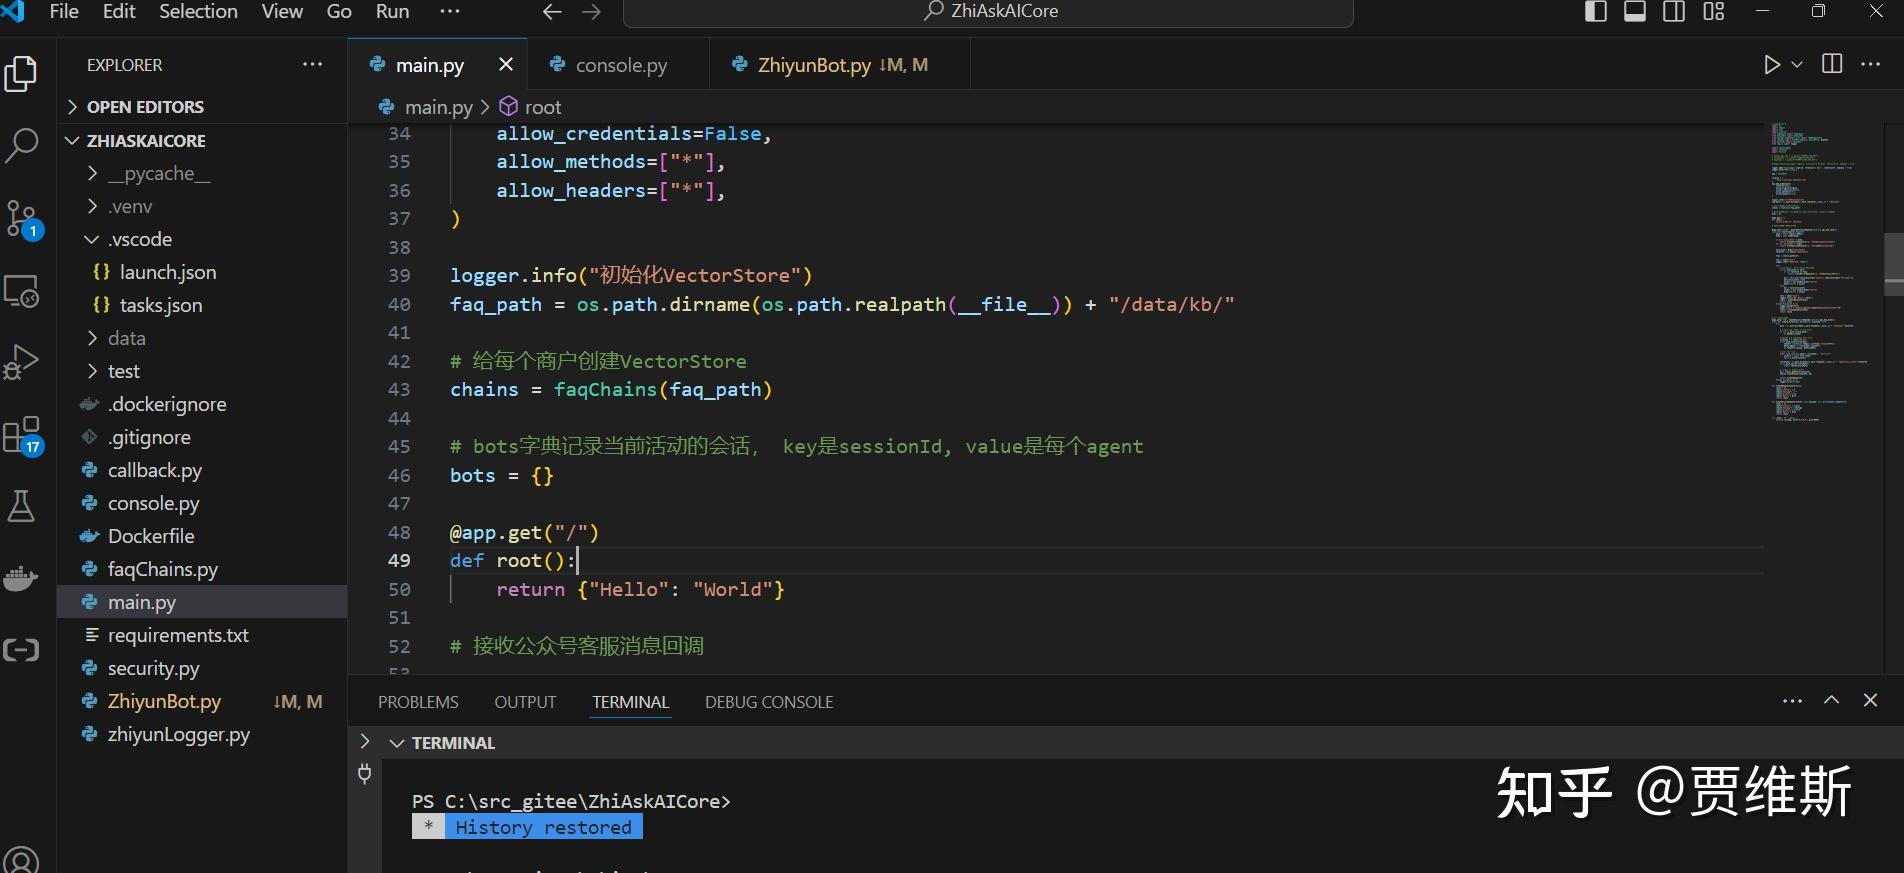Viewport: 1904px width, 873px height.
Task: Close the main.py editor tab
Action: [x=506, y=64]
